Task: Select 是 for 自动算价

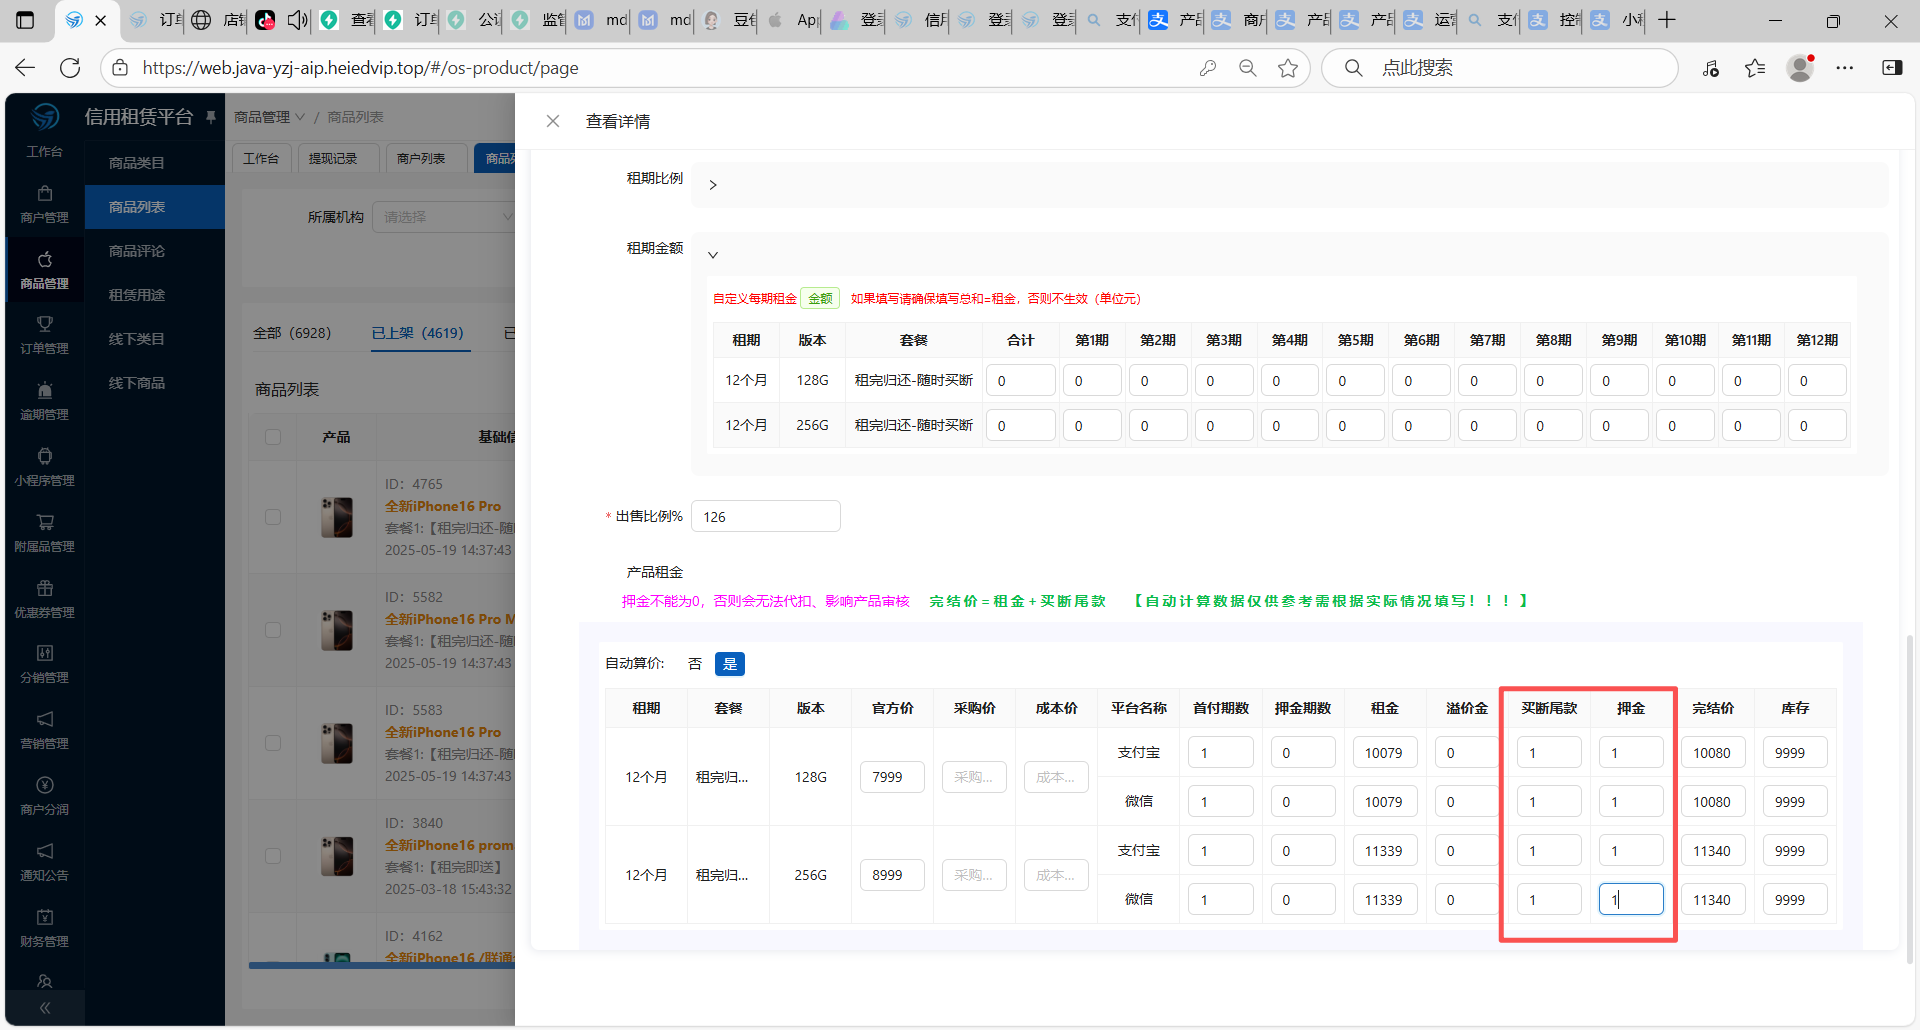Action: (x=730, y=664)
